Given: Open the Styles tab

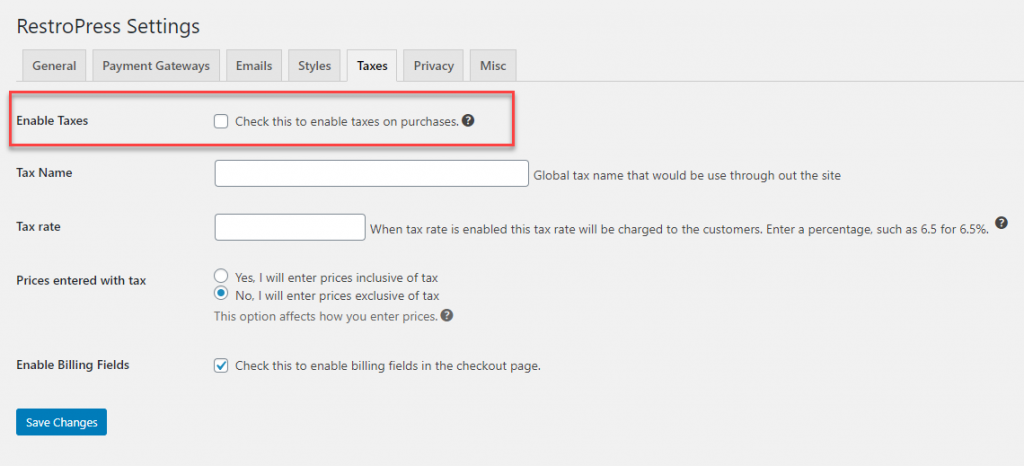Looking at the screenshot, I should tap(315, 65).
